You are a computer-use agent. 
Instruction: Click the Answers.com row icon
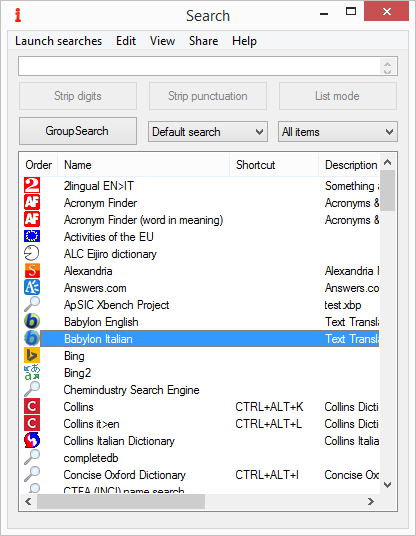(x=32, y=287)
